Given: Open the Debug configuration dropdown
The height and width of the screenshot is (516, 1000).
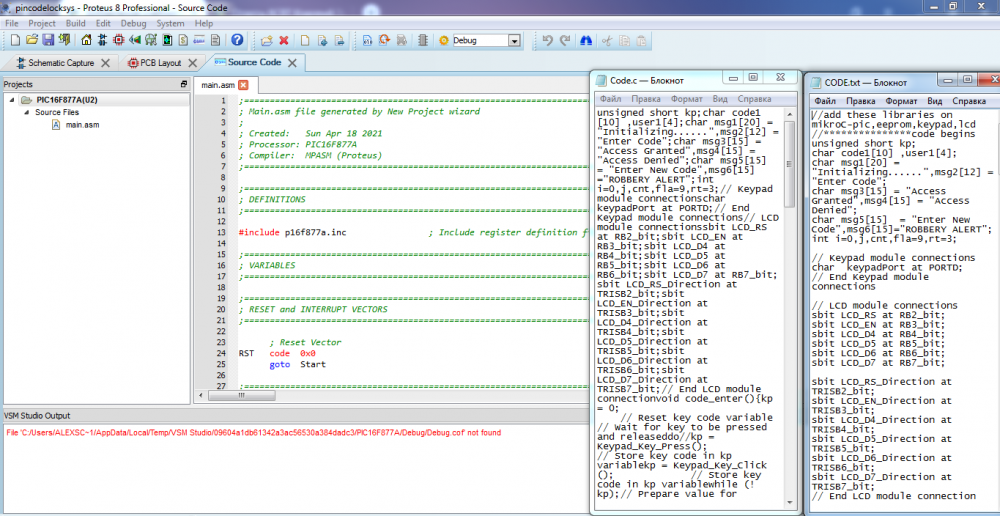Looking at the screenshot, I should (x=514, y=41).
